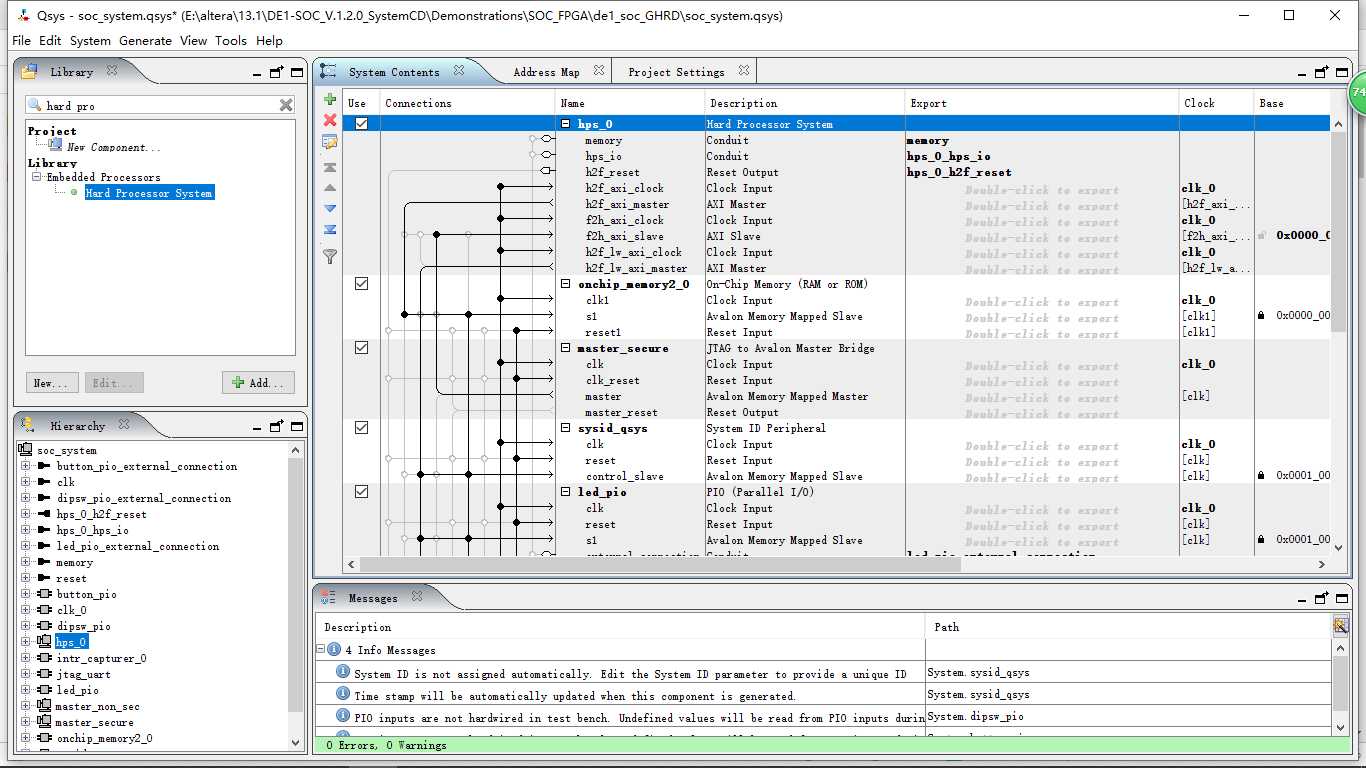This screenshot has width=1366, height=768.
Task: Click the red X remove component icon
Action: tap(330, 120)
